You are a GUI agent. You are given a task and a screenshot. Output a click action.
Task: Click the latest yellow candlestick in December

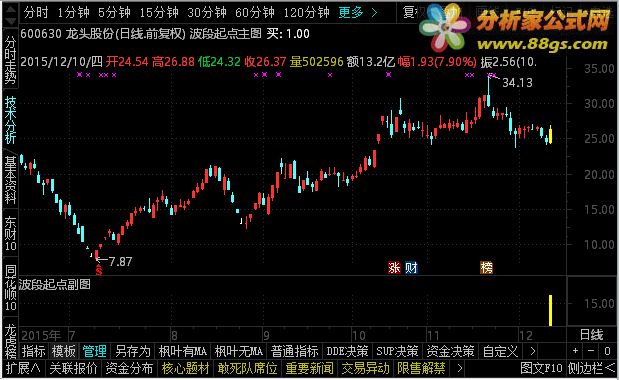[550, 134]
